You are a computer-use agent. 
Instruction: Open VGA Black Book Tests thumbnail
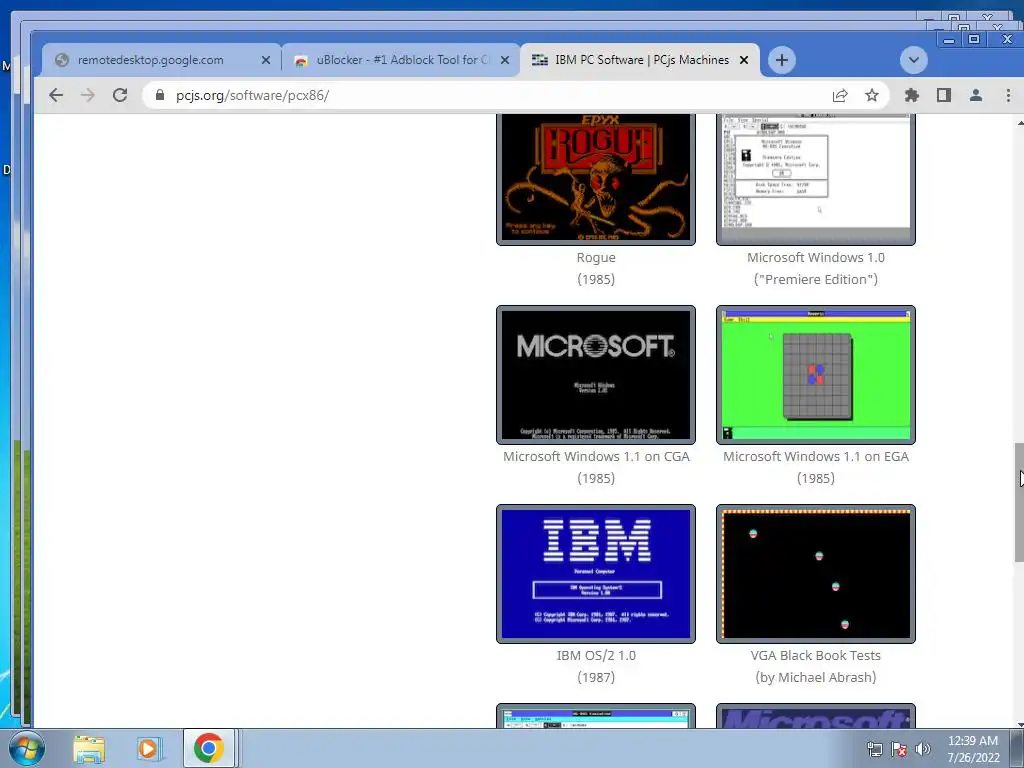click(816, 574)
